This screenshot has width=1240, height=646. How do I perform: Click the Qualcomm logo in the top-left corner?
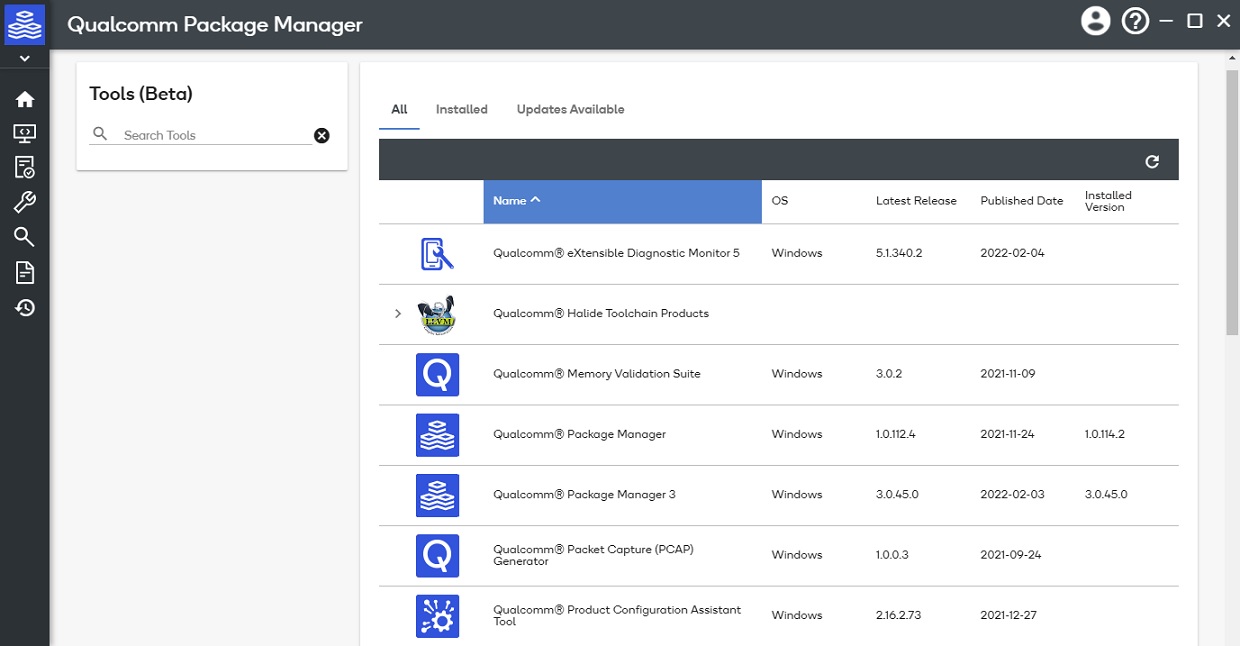tap(24, 24)
